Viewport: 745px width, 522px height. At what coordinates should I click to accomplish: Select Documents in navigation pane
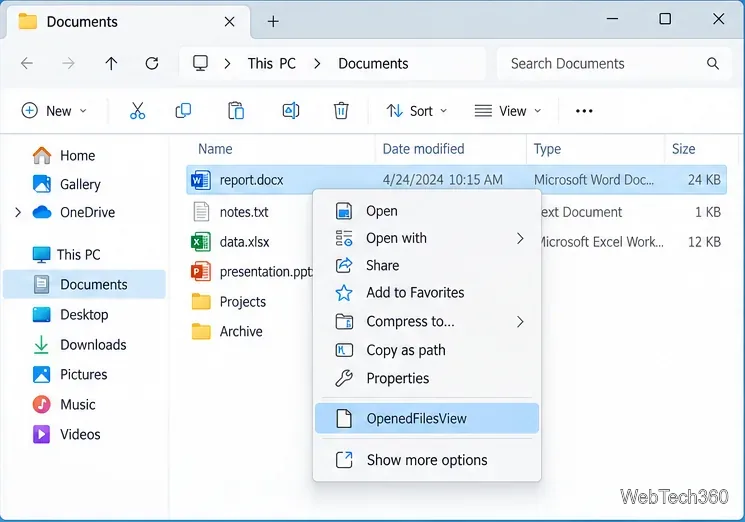pos(84,285)
